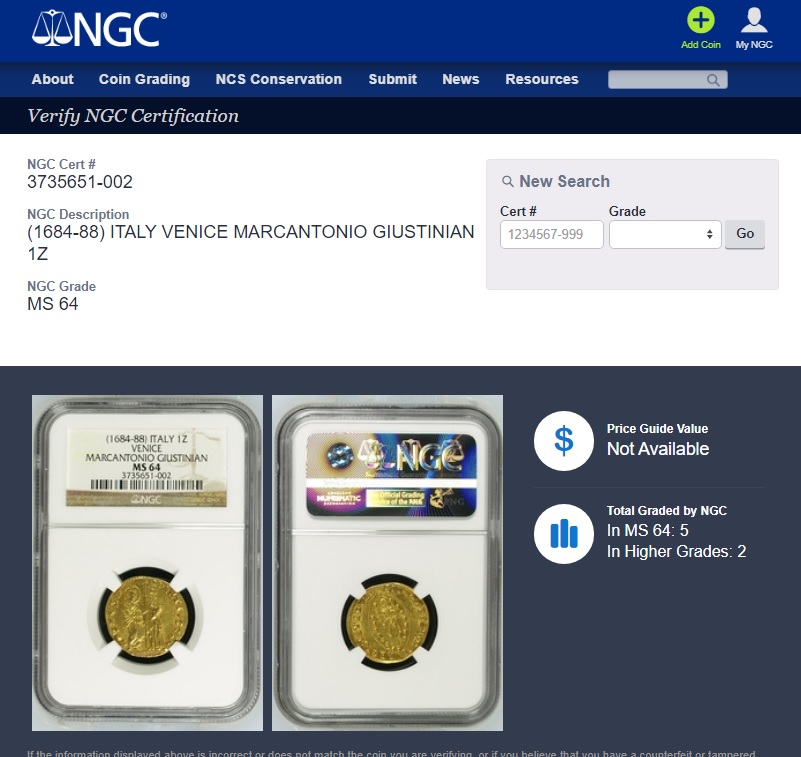The height and width of the screenshot is (757, 801).
Task: Click the dollar sign Price Guide icon
Action: coord(563,441)
